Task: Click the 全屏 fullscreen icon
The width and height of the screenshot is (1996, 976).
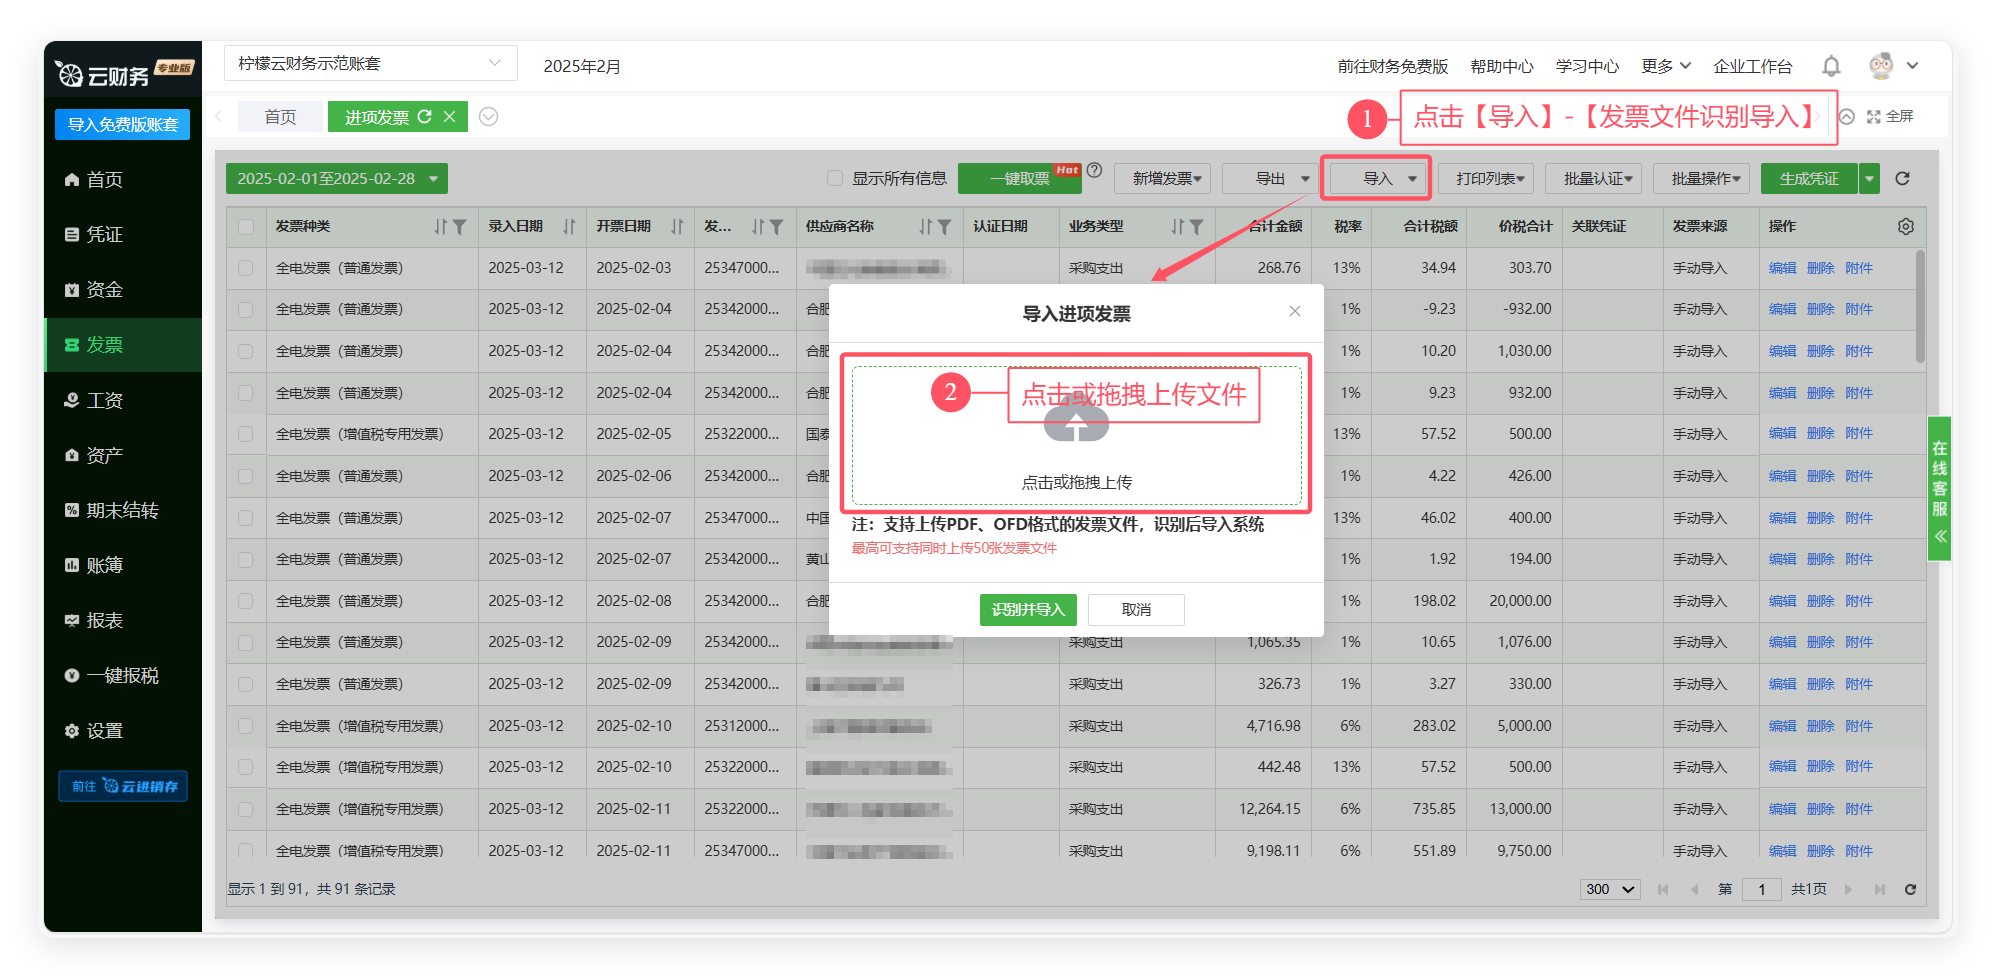Action: [x=1874, y=117]
